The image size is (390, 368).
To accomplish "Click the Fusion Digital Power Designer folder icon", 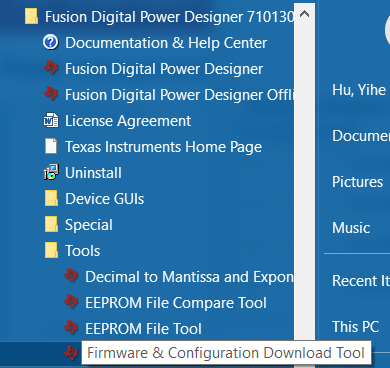I will 31,16.
